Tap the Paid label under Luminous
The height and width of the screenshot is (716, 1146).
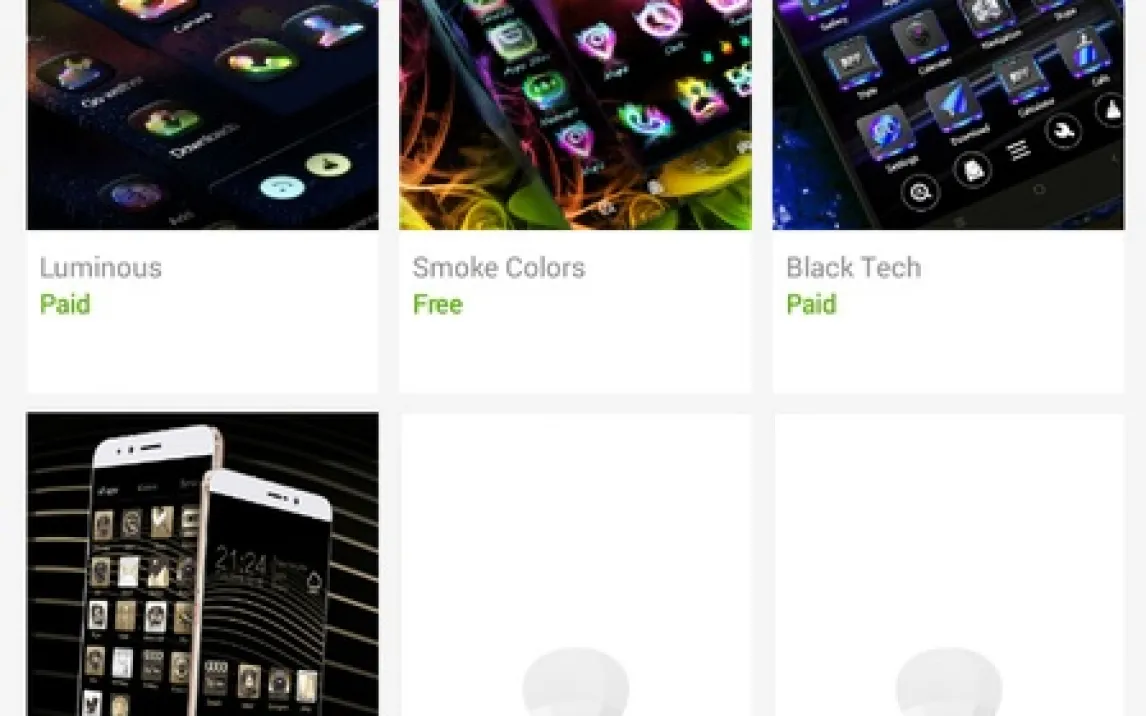[x=65, y=304]
